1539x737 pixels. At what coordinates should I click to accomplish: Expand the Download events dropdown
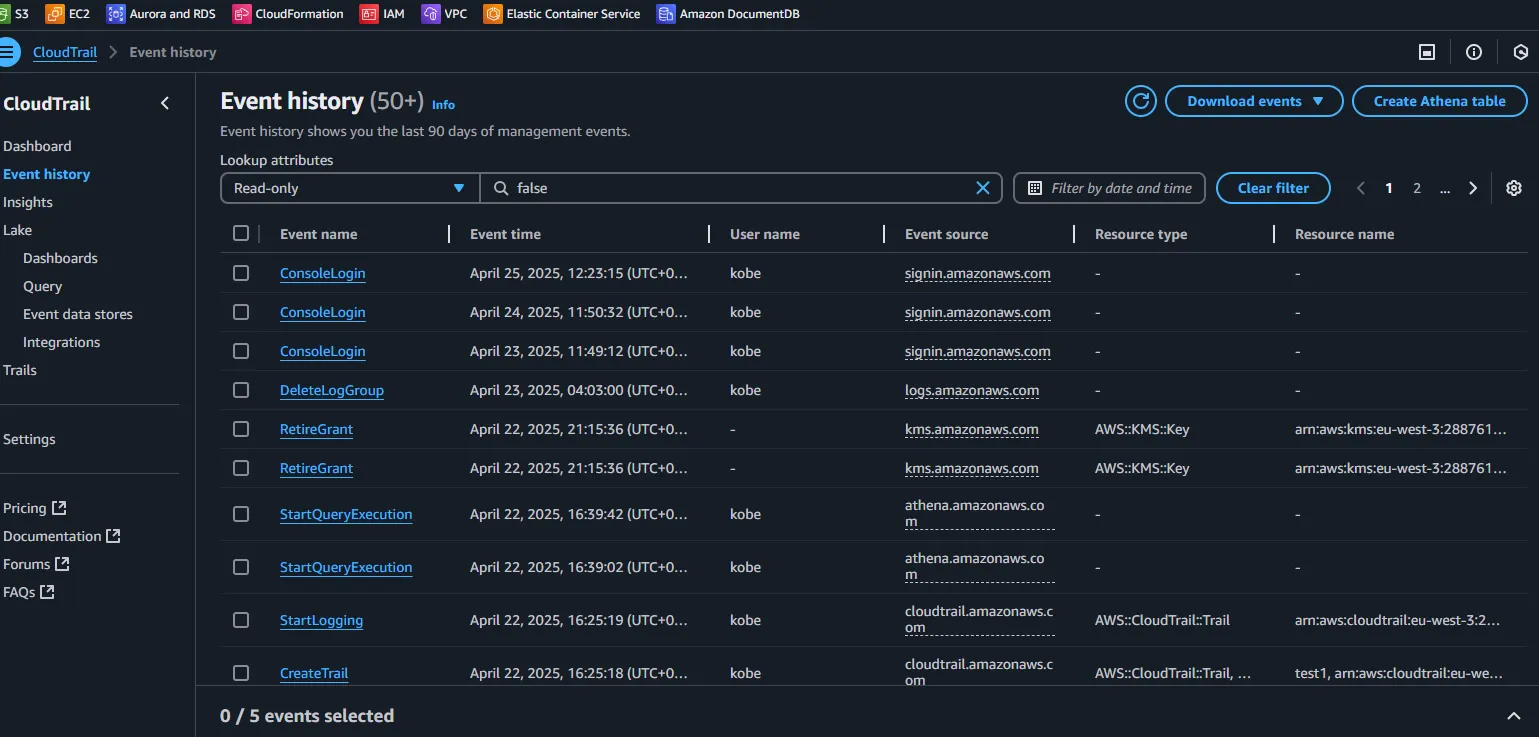pos(1254,101)
